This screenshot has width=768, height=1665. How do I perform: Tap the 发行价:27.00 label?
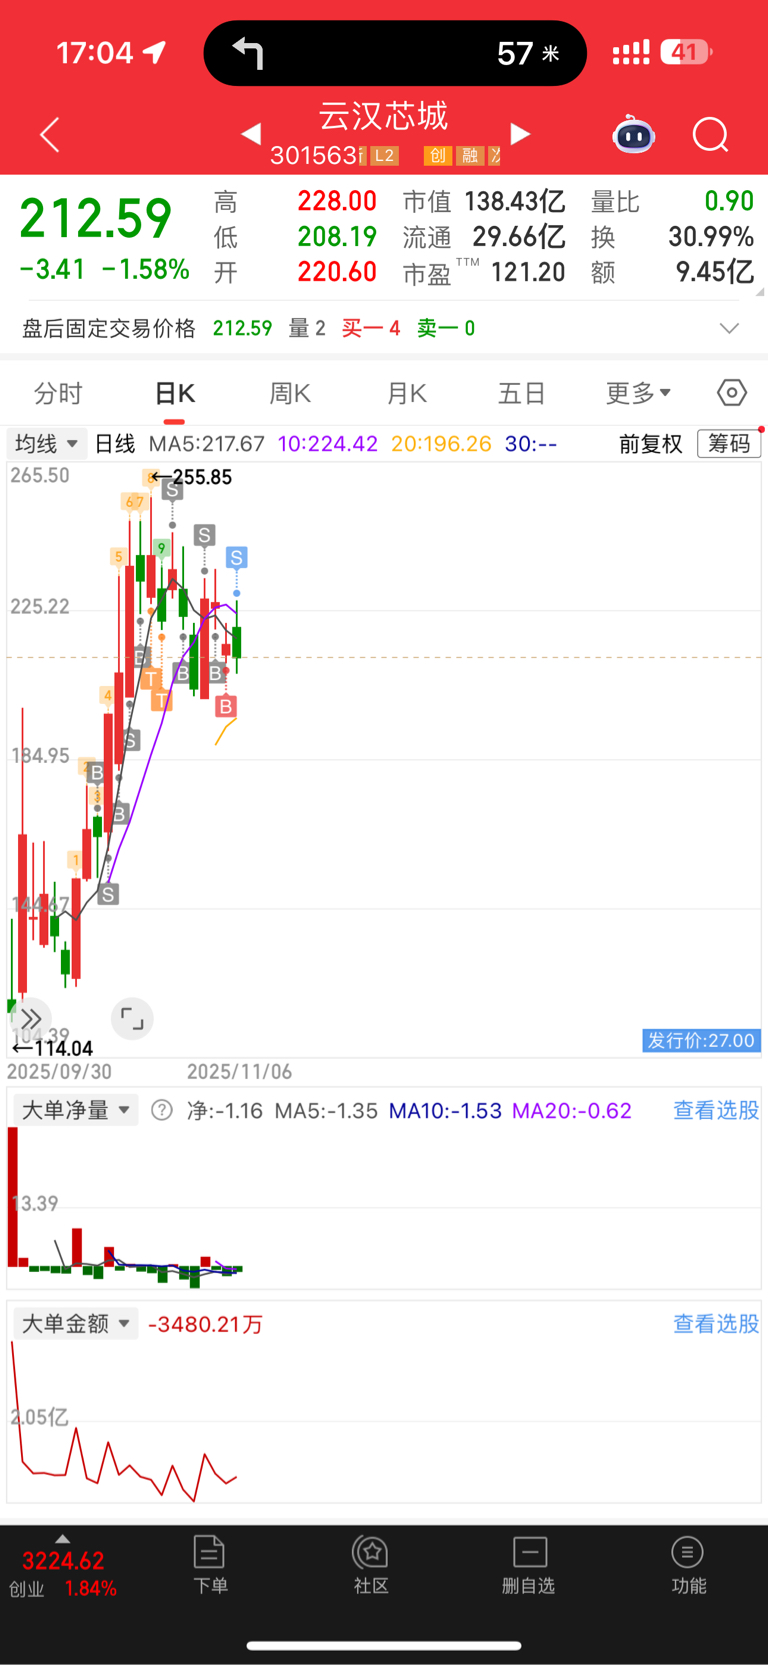click(x=701, y=1040)
